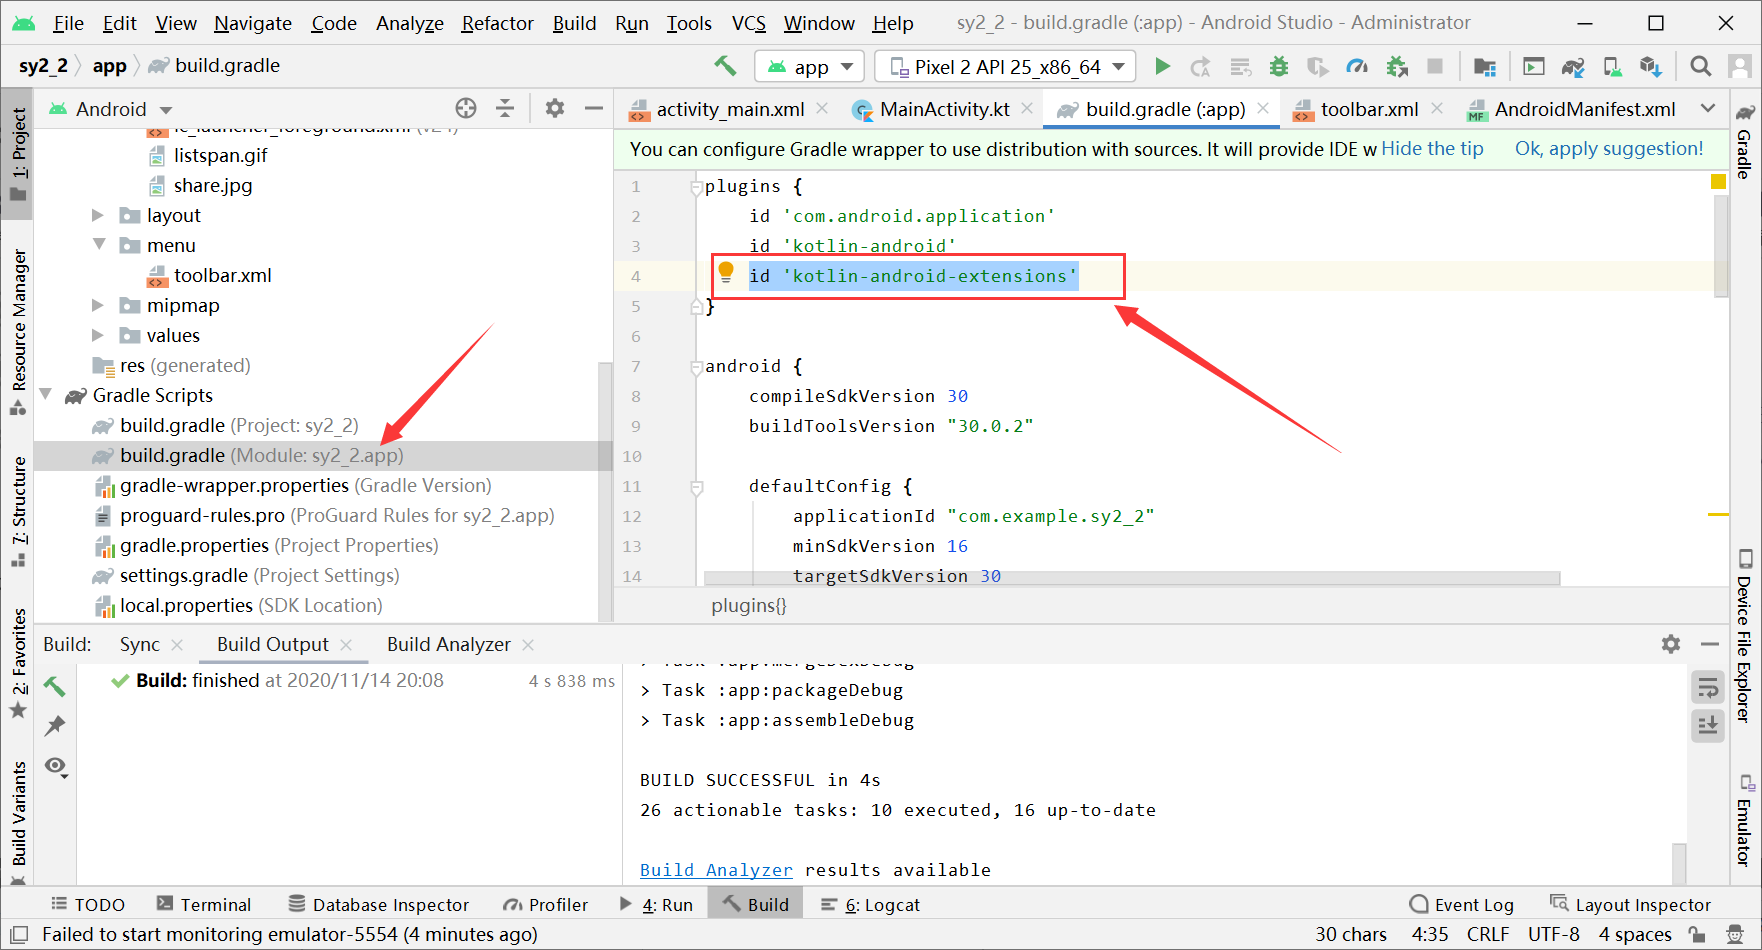This screenshot has height=950, width=1762.
Task: Click the UTF-8 encoding indicator
Action: pyautogui.click(x=1553, y=934)
